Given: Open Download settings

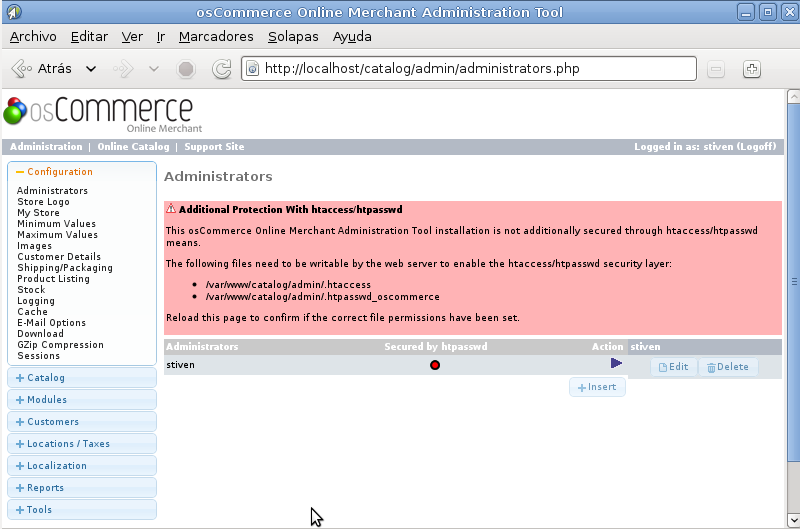Looking at the screenshot, I should 40,334.
